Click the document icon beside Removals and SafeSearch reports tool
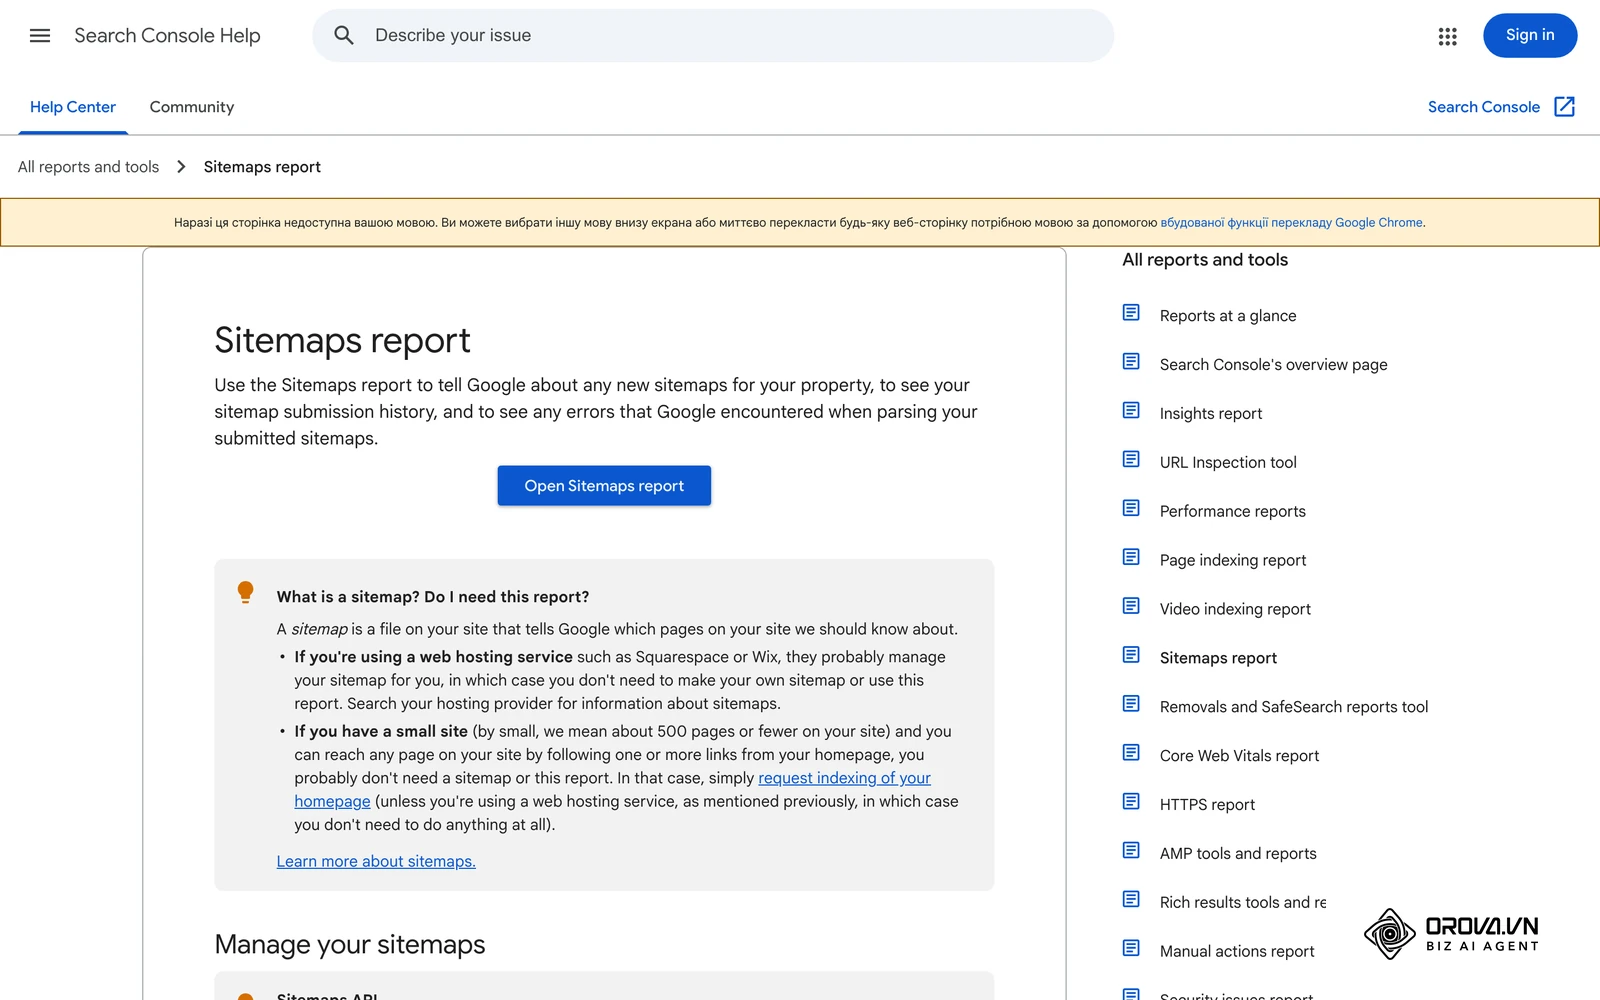1600x1000 pixels. pyautogui.click(x=1131, y=704)
